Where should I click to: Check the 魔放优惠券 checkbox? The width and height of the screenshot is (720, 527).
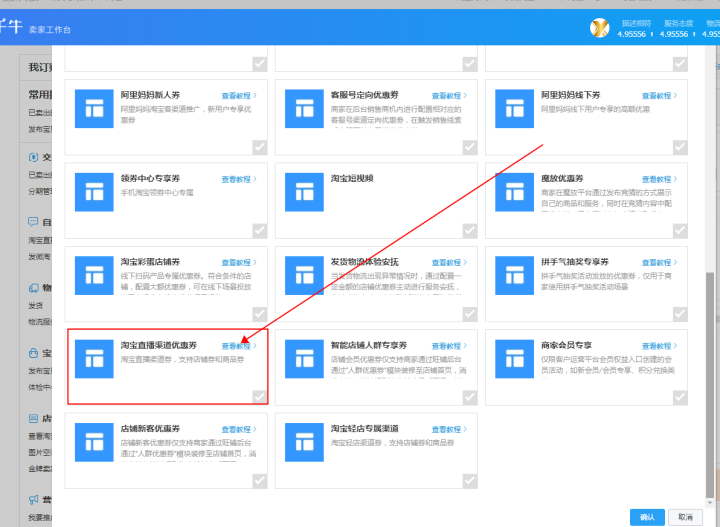(x=680, y=231)
